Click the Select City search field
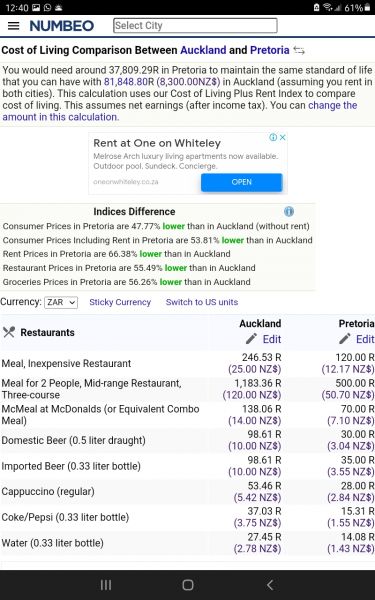 195,26
